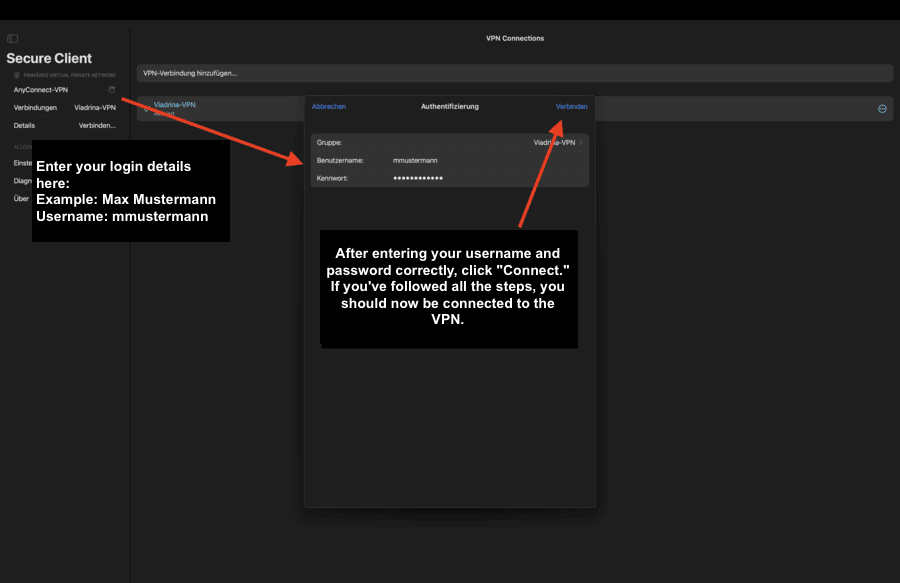Click the Secure Client heading
This screenshot has height=583, width=900.
(49, 59)
